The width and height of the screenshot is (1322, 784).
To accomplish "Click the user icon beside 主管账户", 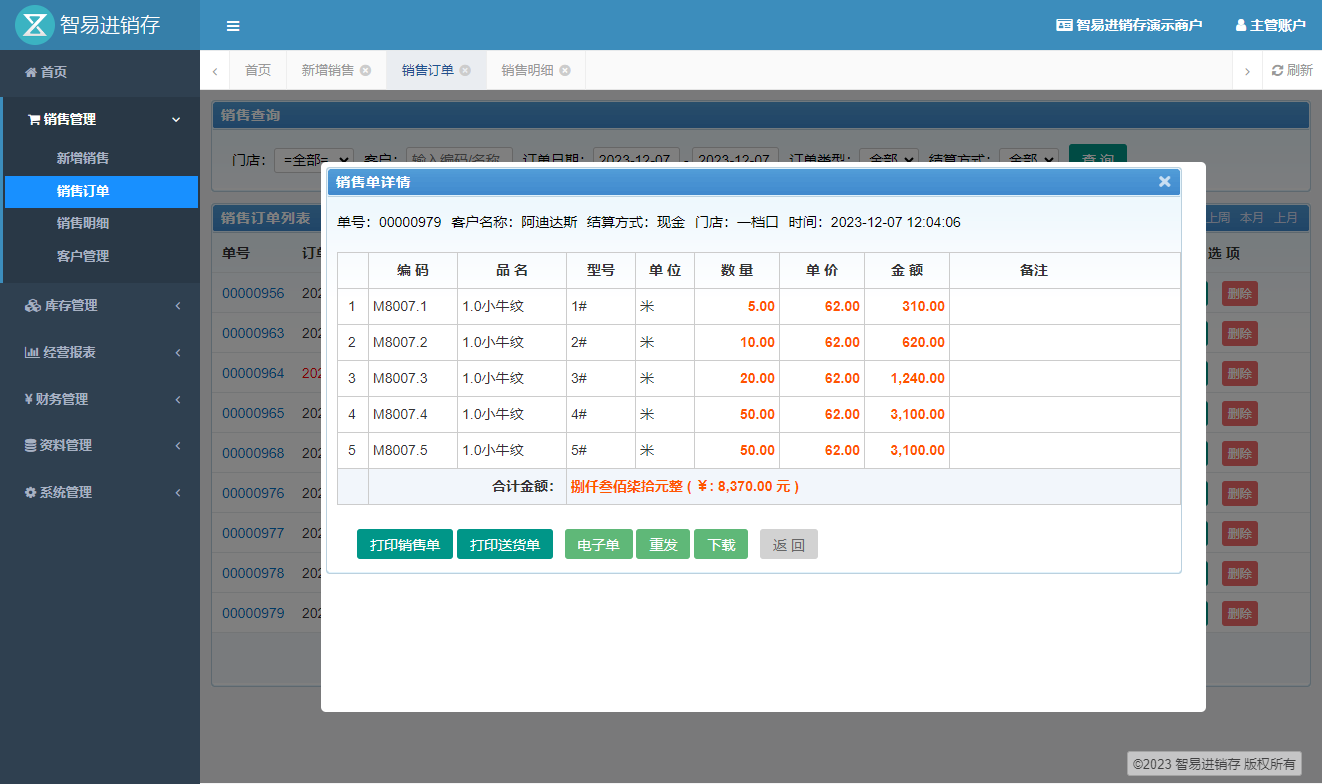I will (1241, 25).
